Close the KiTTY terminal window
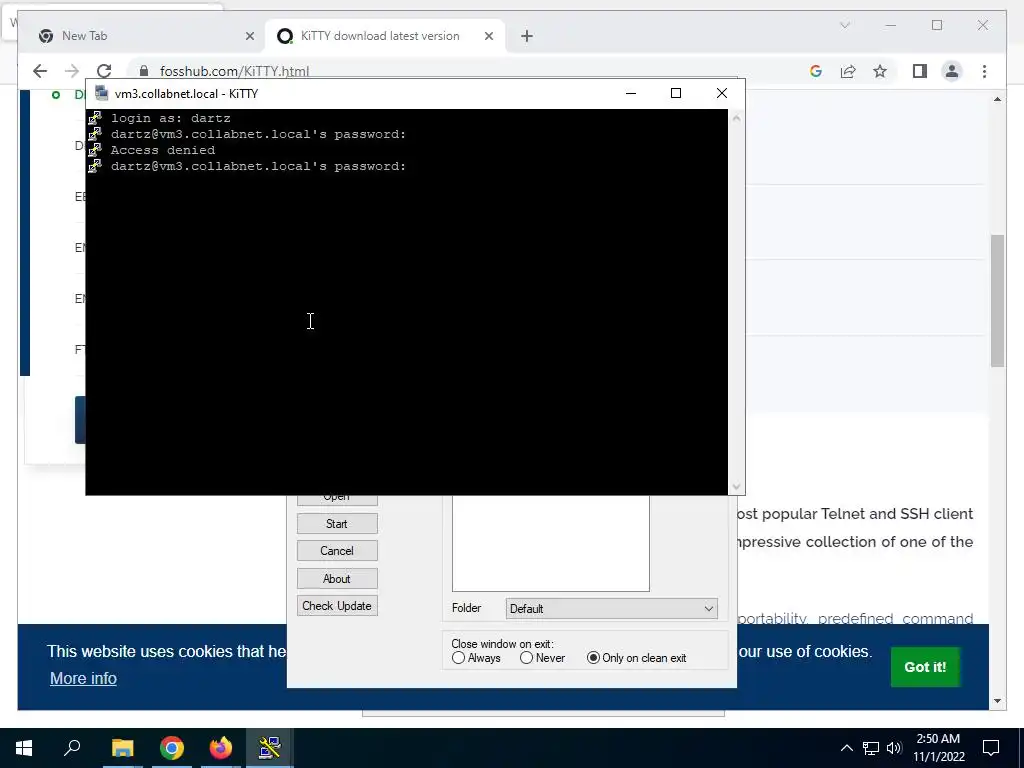Screen dimensions: 1024x768 pos(722,93)
